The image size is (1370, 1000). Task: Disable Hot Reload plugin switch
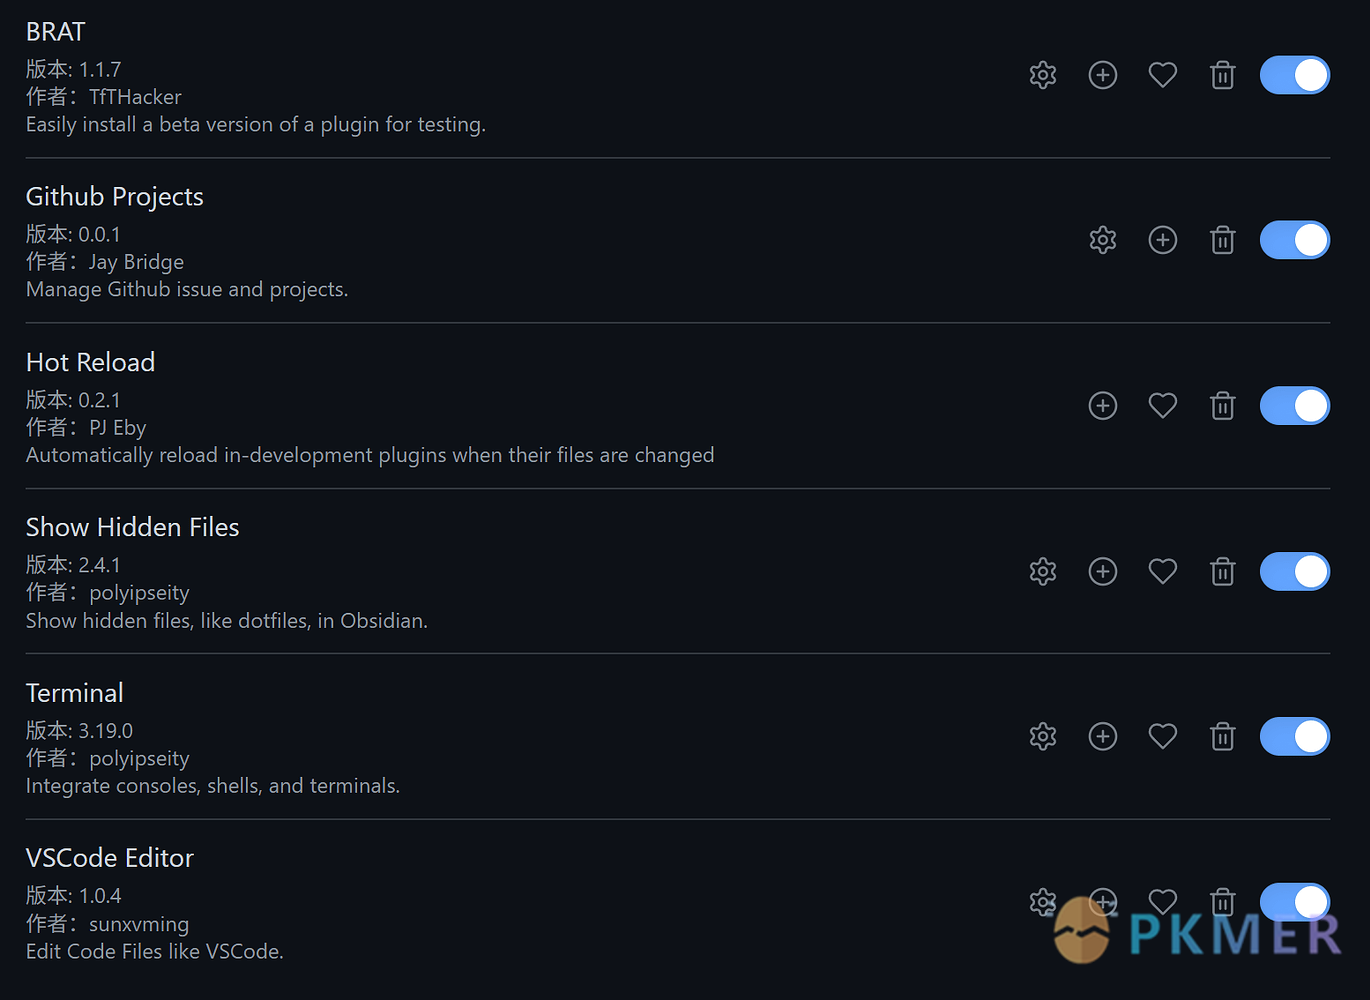pyautogui.click(x=1295, y=406)
